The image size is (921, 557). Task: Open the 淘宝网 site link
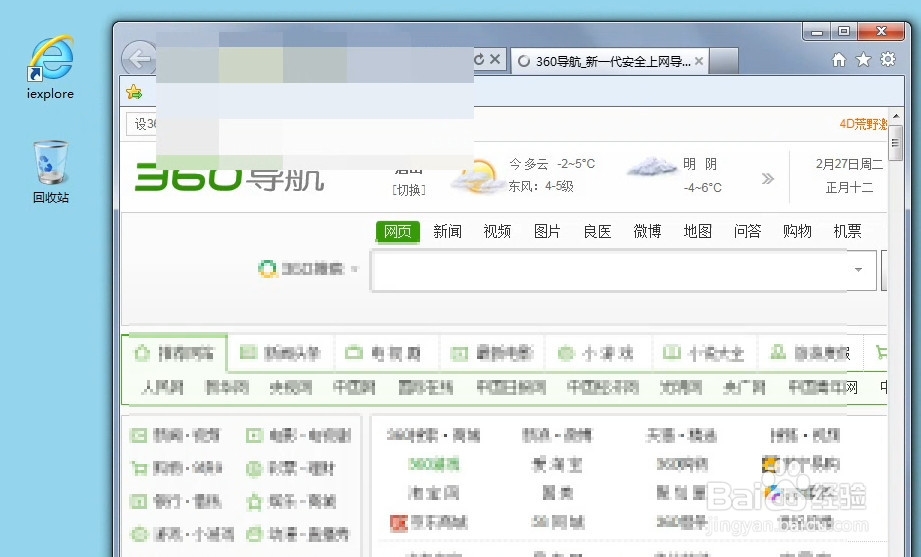click(433, 492)
